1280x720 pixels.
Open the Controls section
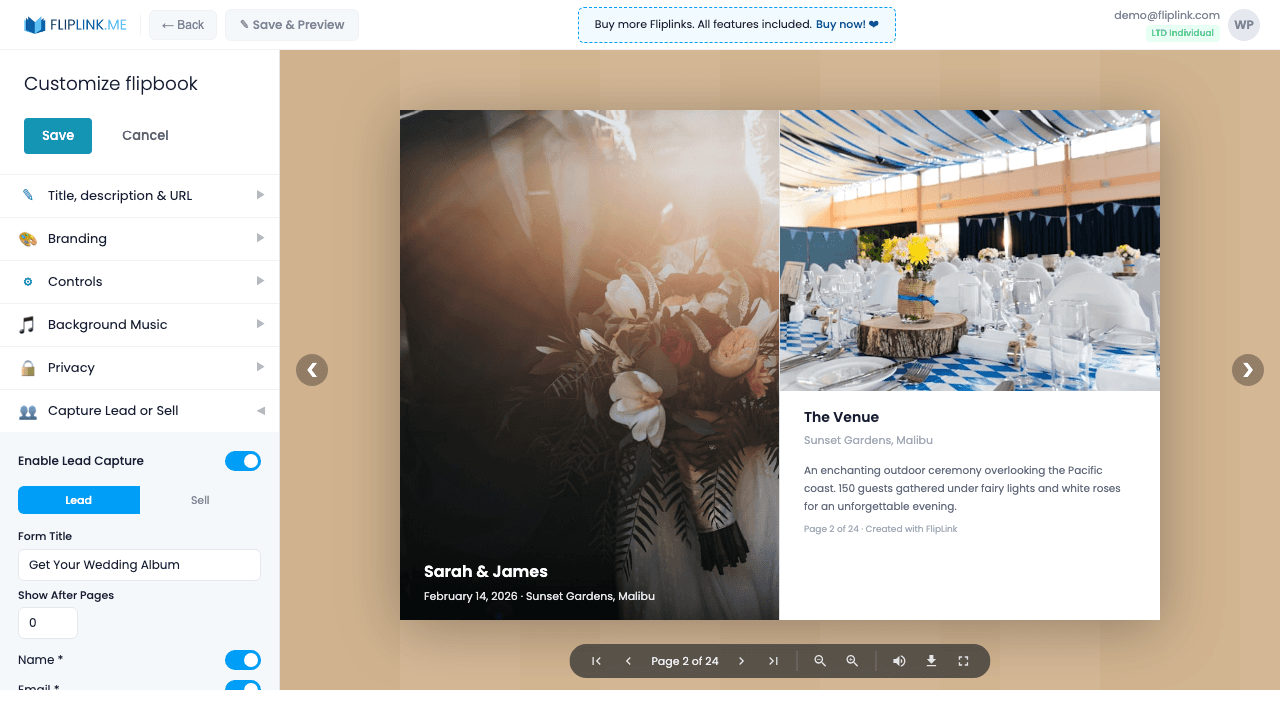coord(139,281)
